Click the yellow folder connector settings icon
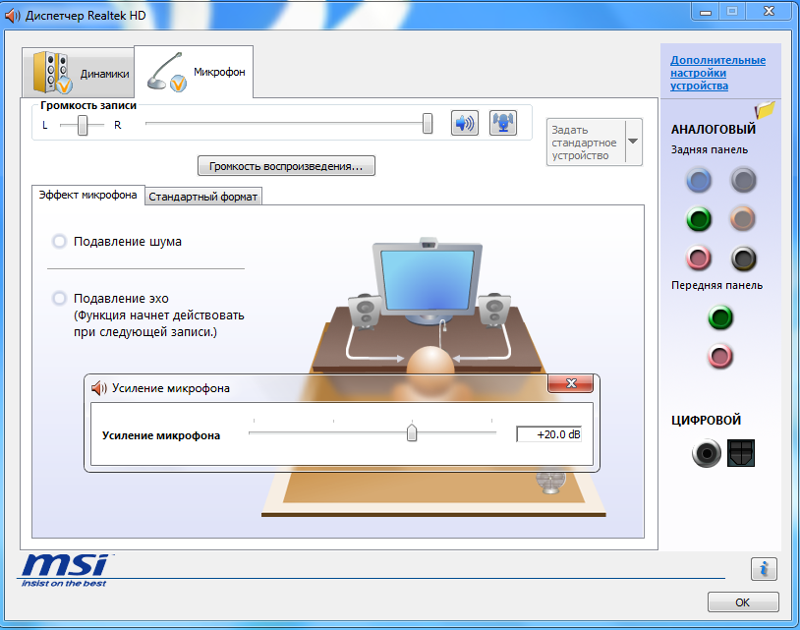The width and height of the screenshot is (800, 630). 765,110
